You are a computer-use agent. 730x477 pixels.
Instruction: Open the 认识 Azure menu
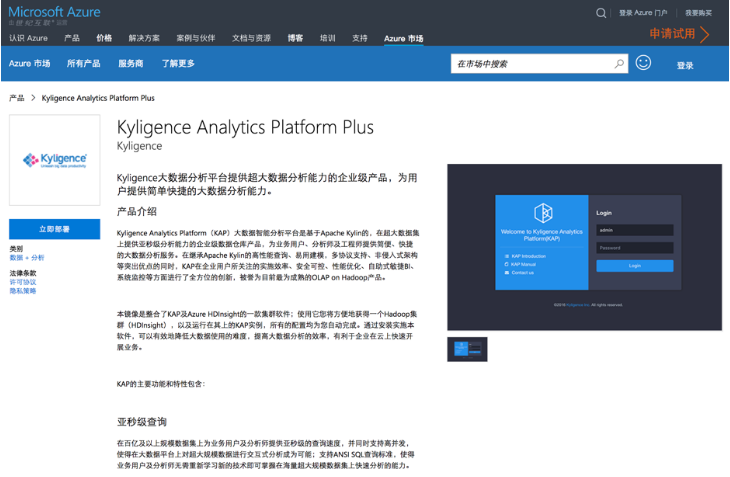(x=28, y=38)
